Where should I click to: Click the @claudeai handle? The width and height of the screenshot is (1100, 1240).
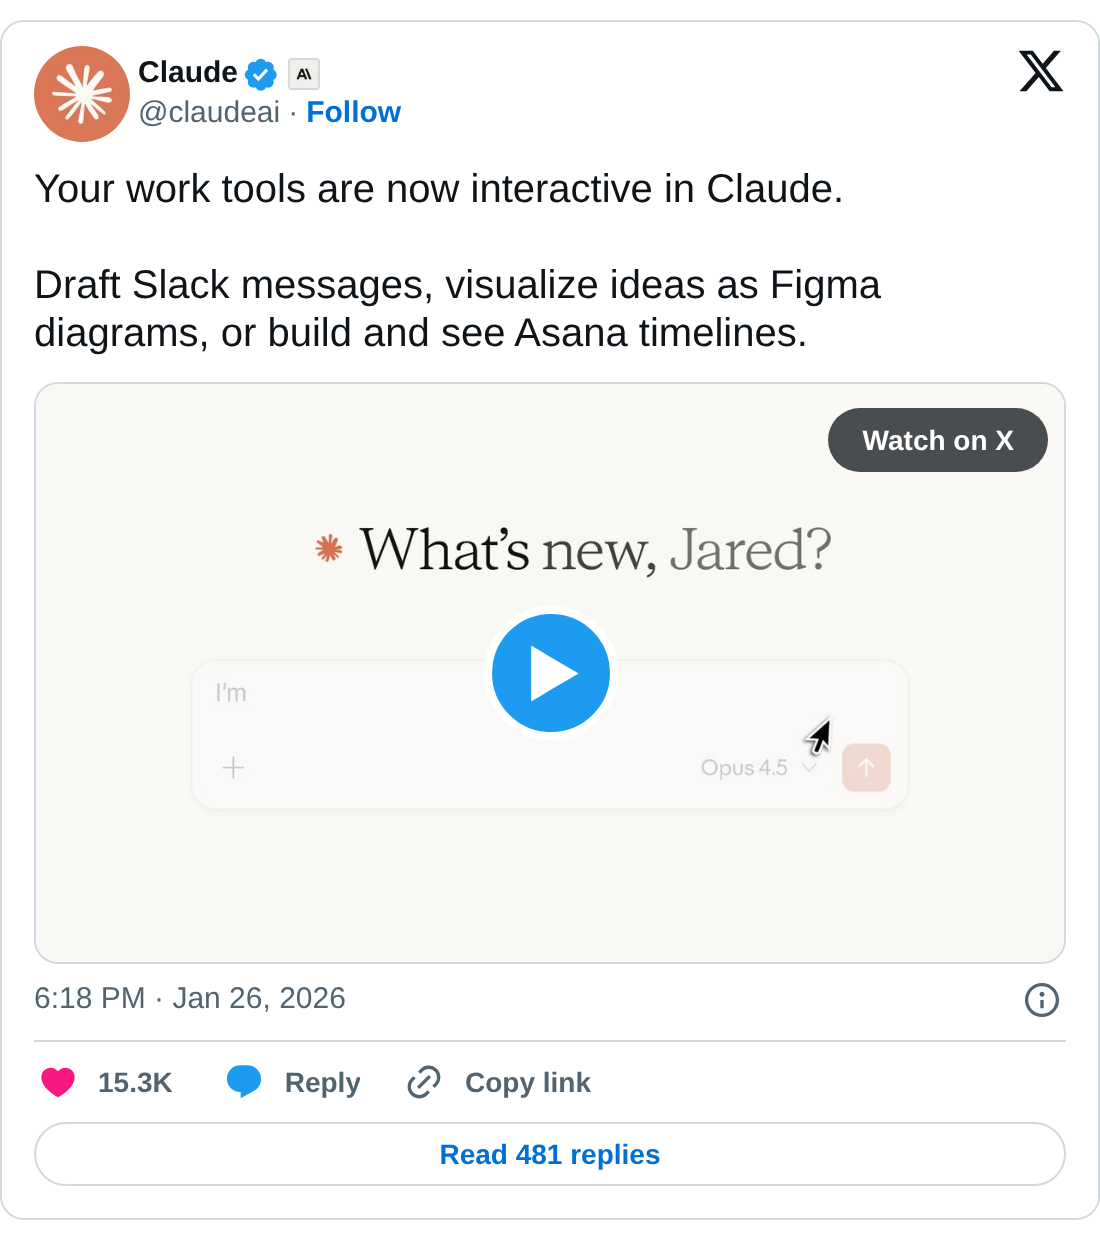(209, 112)
